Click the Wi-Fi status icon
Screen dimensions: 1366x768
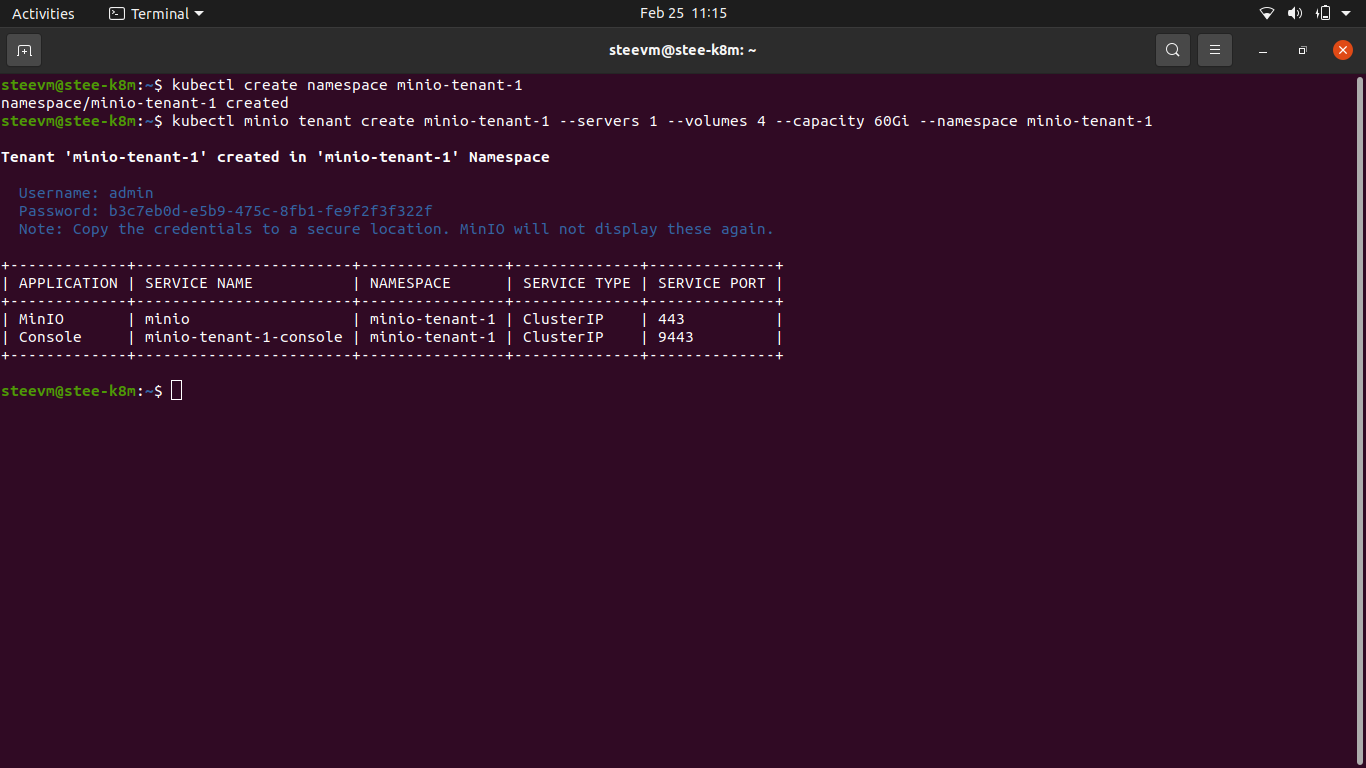[x=1266, y=13]
